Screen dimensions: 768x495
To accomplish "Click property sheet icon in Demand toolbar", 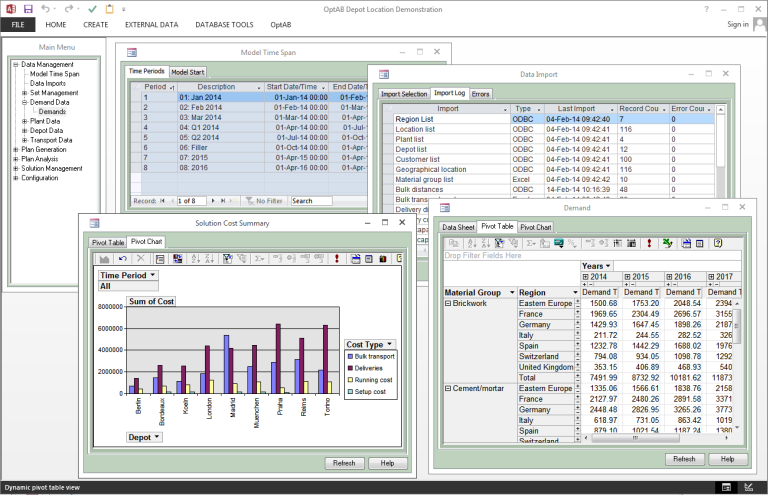I will [x=699, y=243].
